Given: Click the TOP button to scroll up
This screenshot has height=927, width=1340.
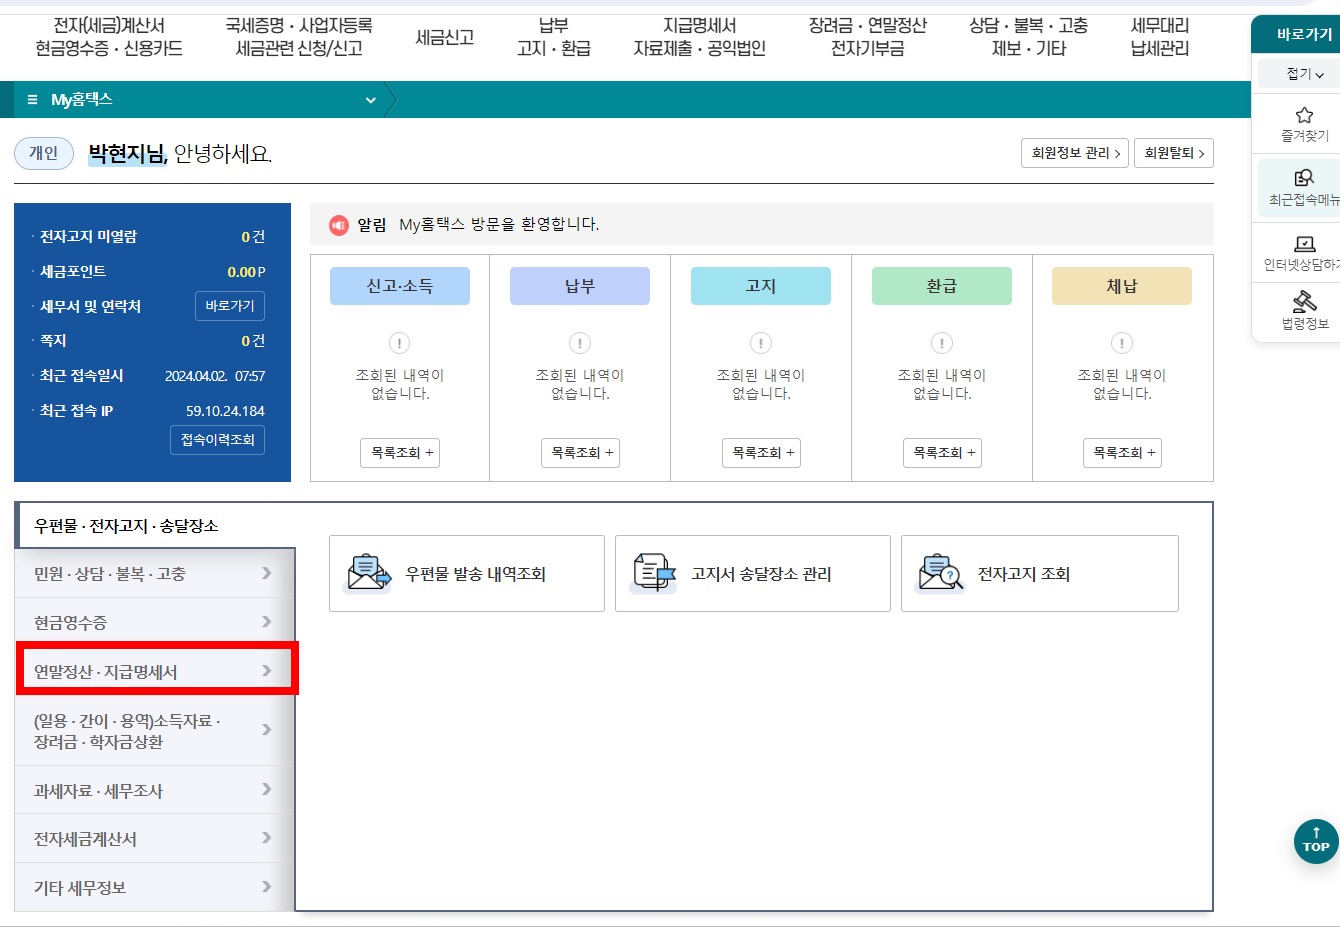Looking at the screenshot, I should point(1315,842).
